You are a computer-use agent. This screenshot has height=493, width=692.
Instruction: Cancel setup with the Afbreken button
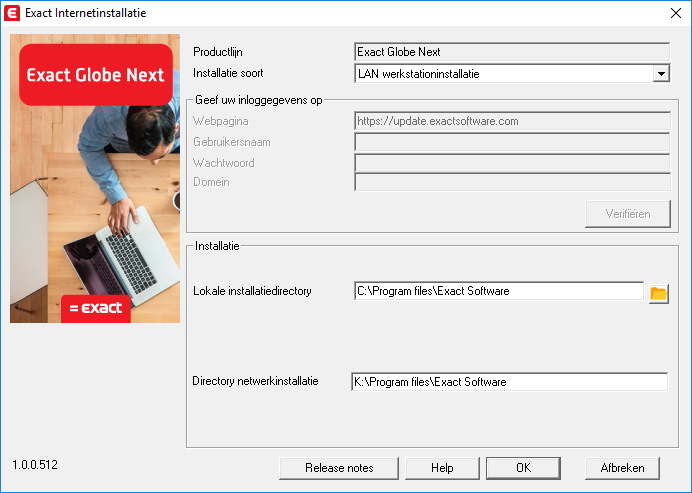pyautogui.click(x=622, y=468)
